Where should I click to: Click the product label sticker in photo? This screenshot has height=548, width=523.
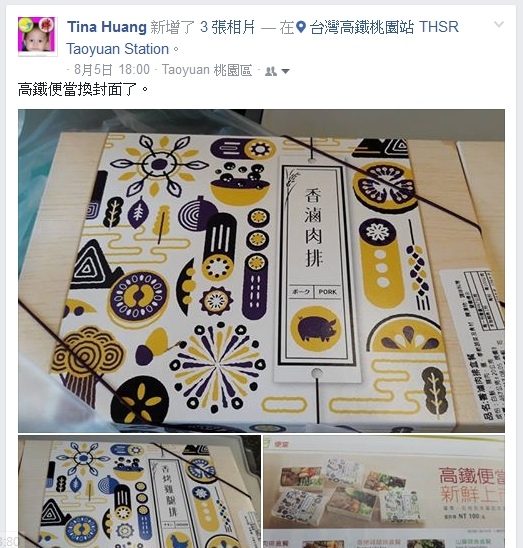(x=474, y=344)
